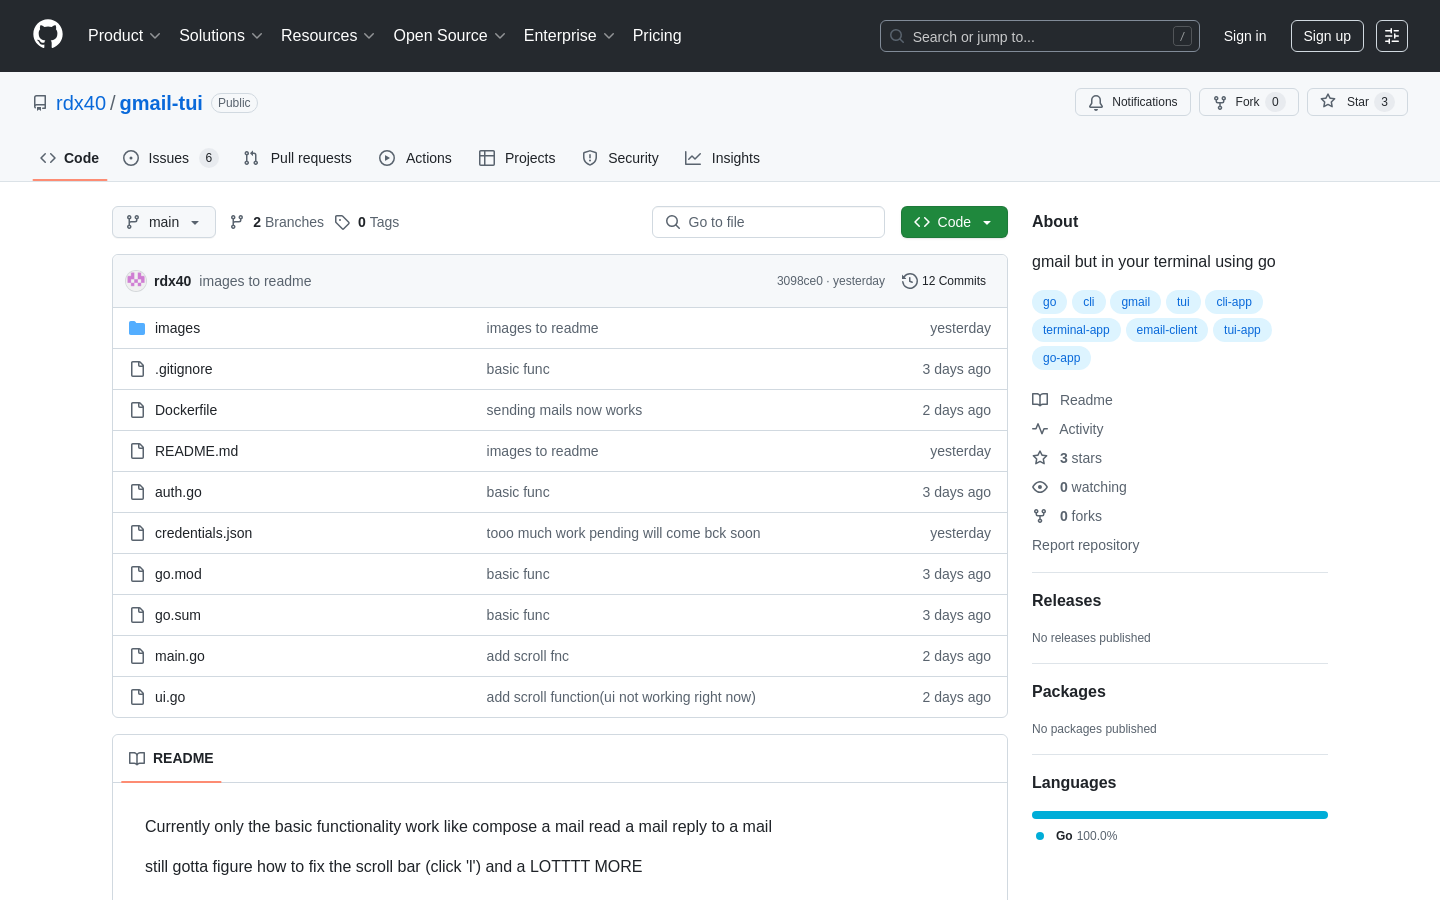Open the rdx40 owner link
The height and width of the screenshot is (900, 1440).
point(81,103)
